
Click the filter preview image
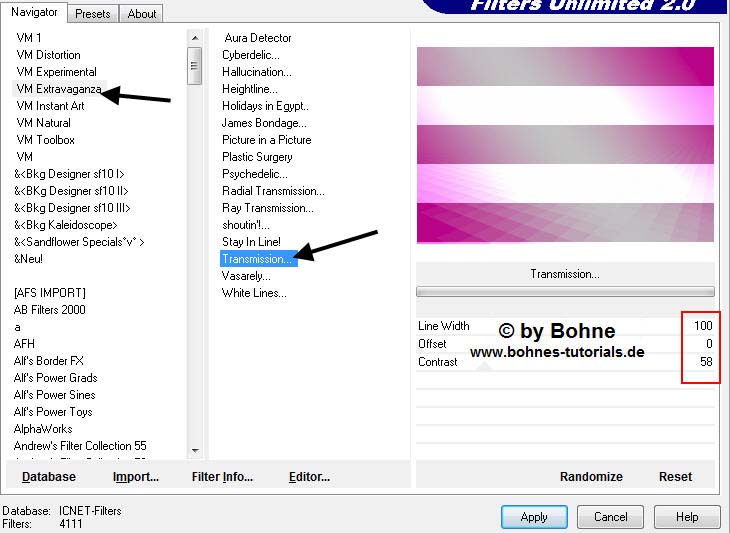pos(565,145)
